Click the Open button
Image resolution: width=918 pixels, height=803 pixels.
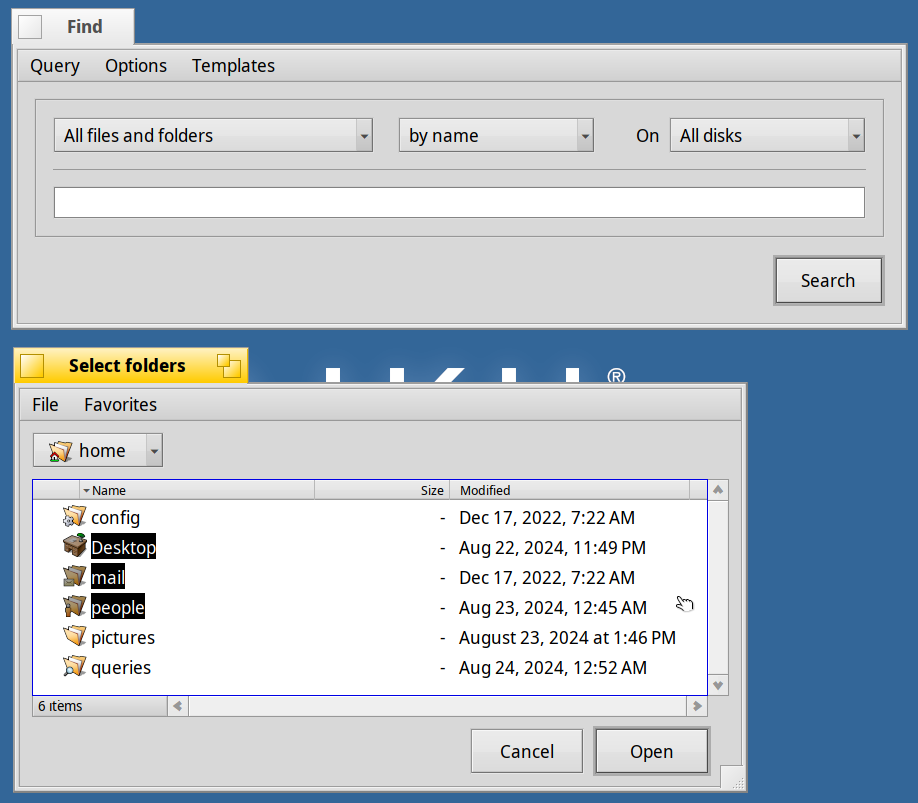[652, 751]
